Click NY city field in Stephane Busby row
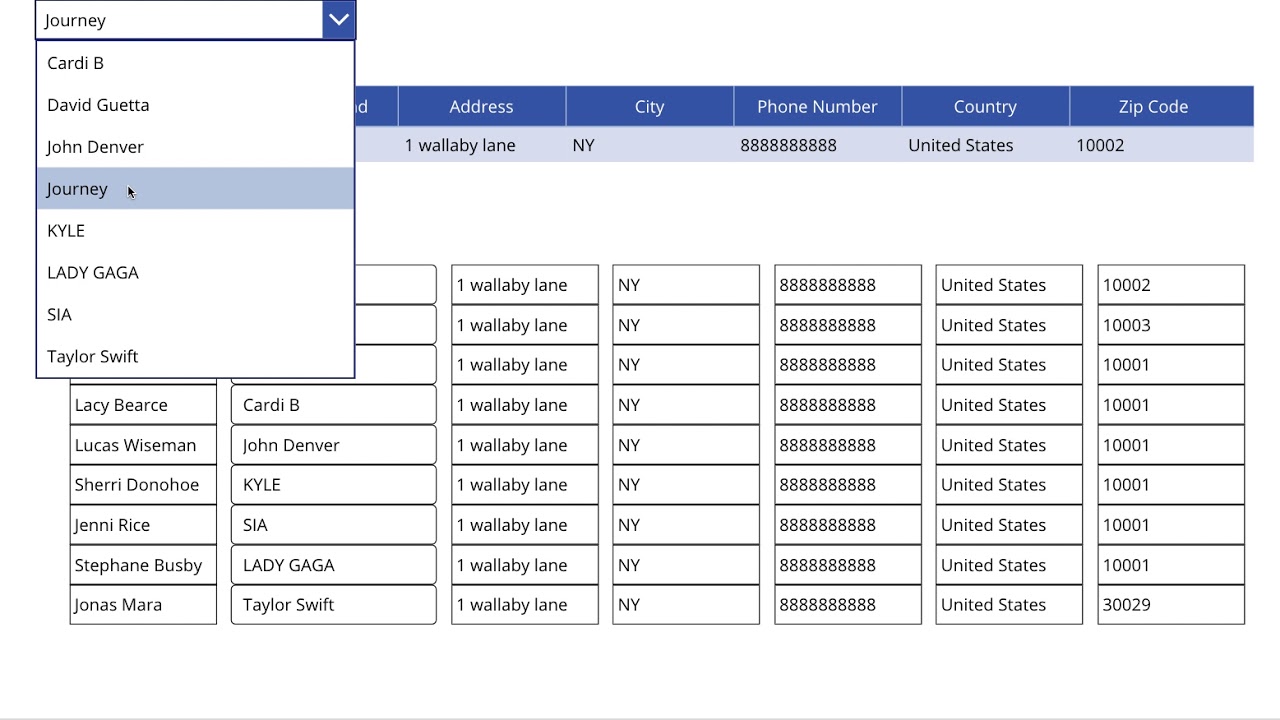 tap(686, 565)
